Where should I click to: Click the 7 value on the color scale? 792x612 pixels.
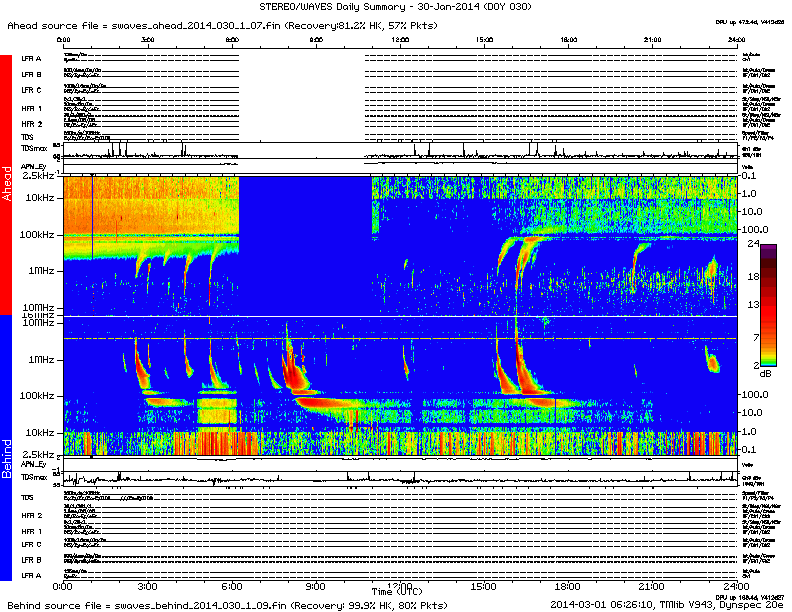coord(756,337)
